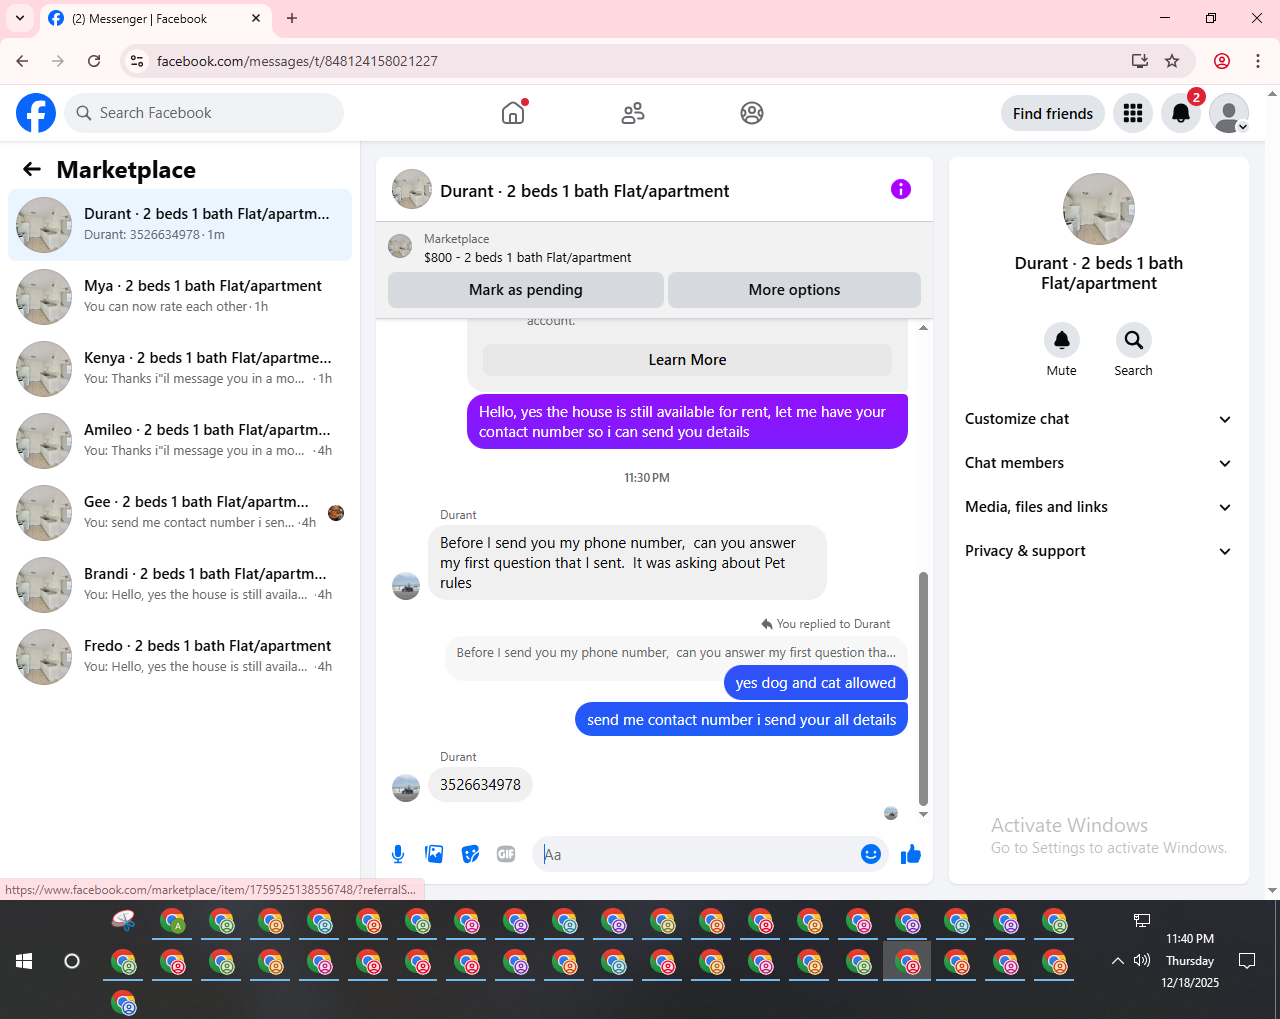Open a new browser tab
Image resolution: width=1280 pixels, height=1019 pixels.
(x=292, y=18)
